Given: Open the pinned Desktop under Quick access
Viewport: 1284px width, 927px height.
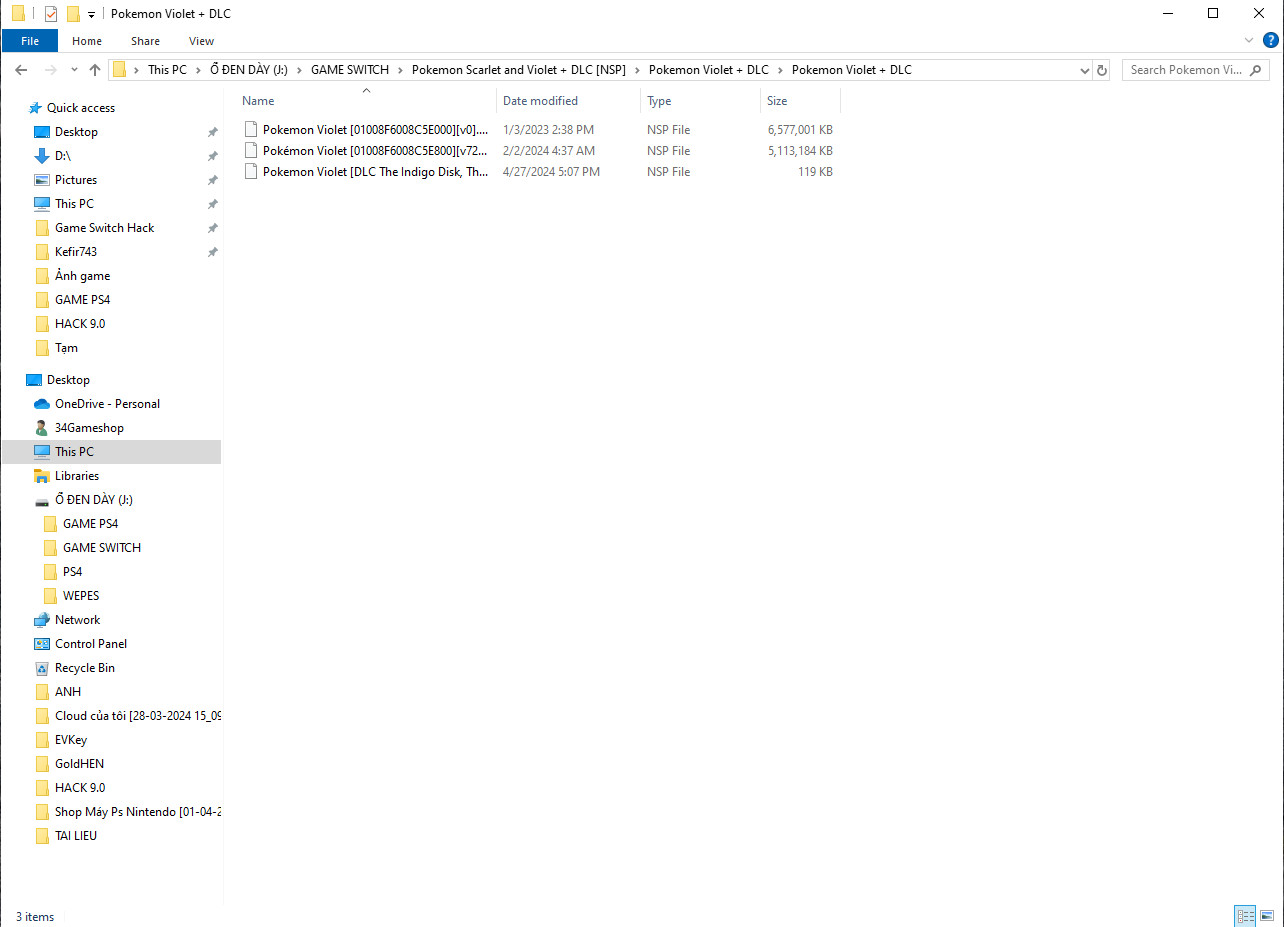Looking at the screenshot, I should point(76,132).
